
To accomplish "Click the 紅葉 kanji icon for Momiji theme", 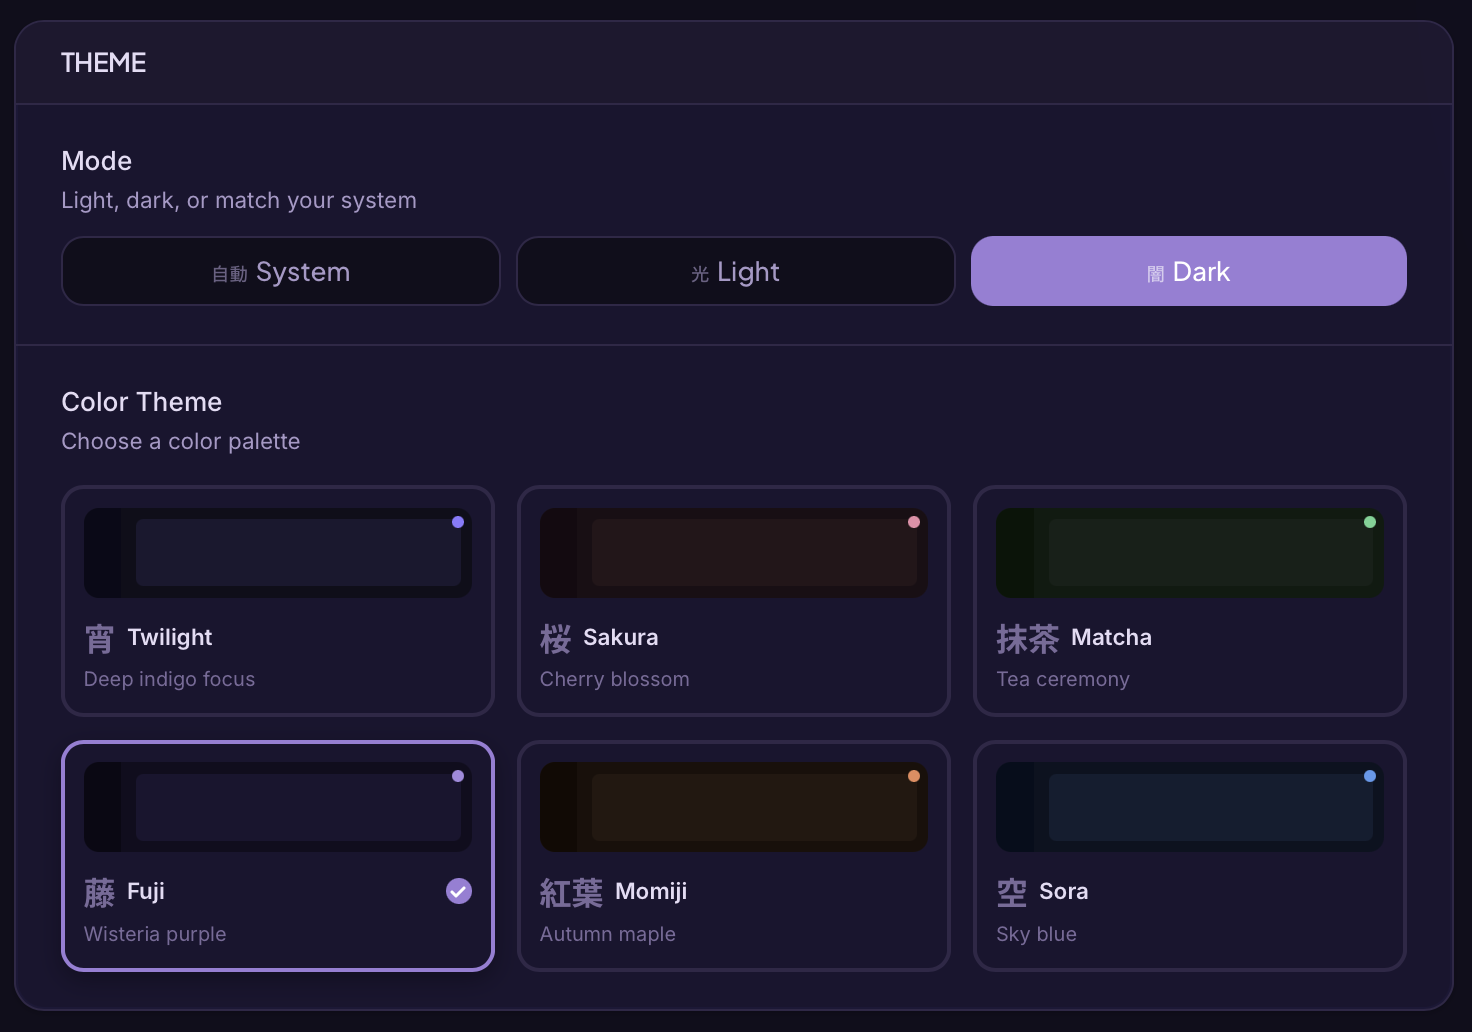I will (571, 891).
